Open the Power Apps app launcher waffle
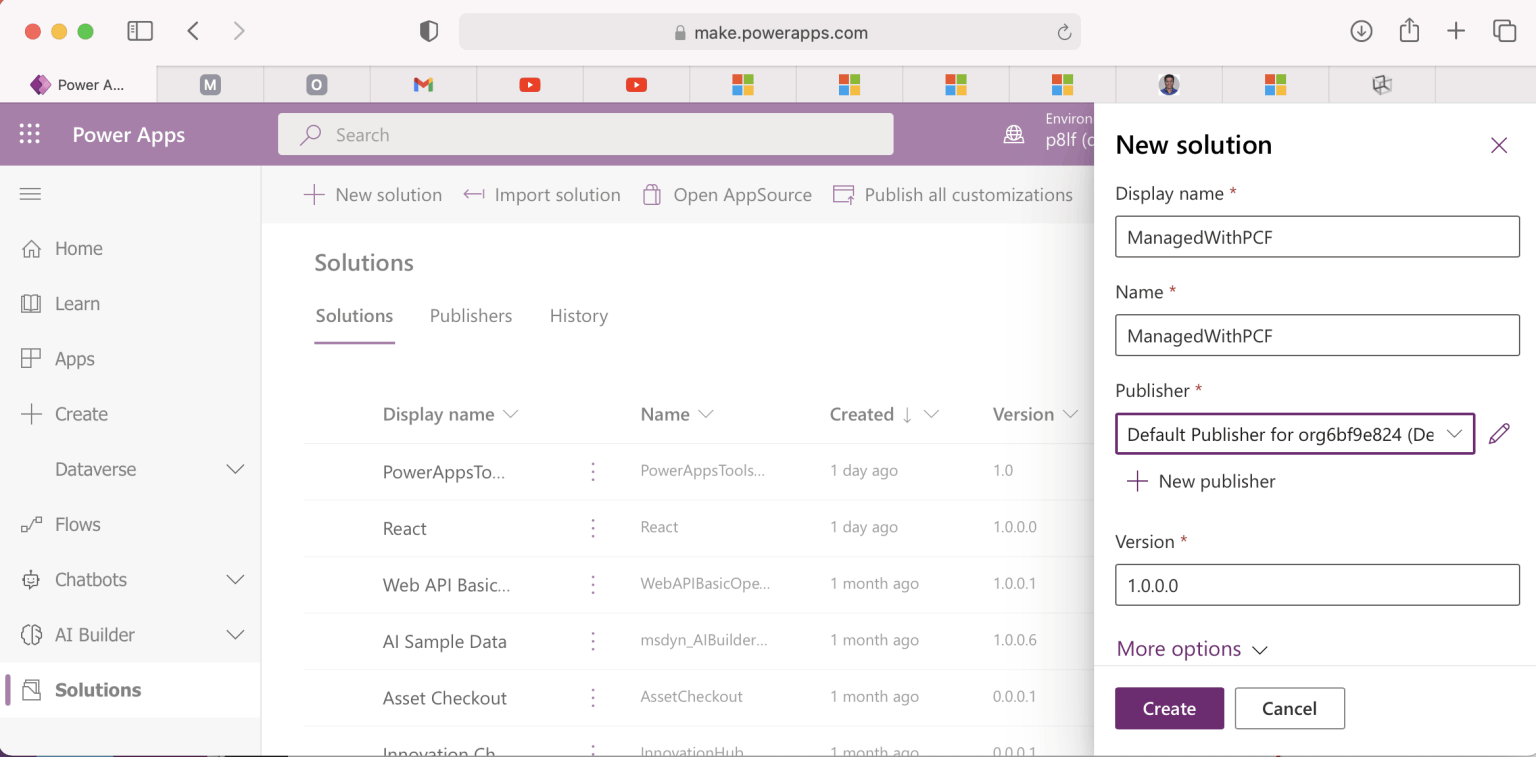Image resolution: width=1536 pixels, height=757 pixels. (30, 135)
